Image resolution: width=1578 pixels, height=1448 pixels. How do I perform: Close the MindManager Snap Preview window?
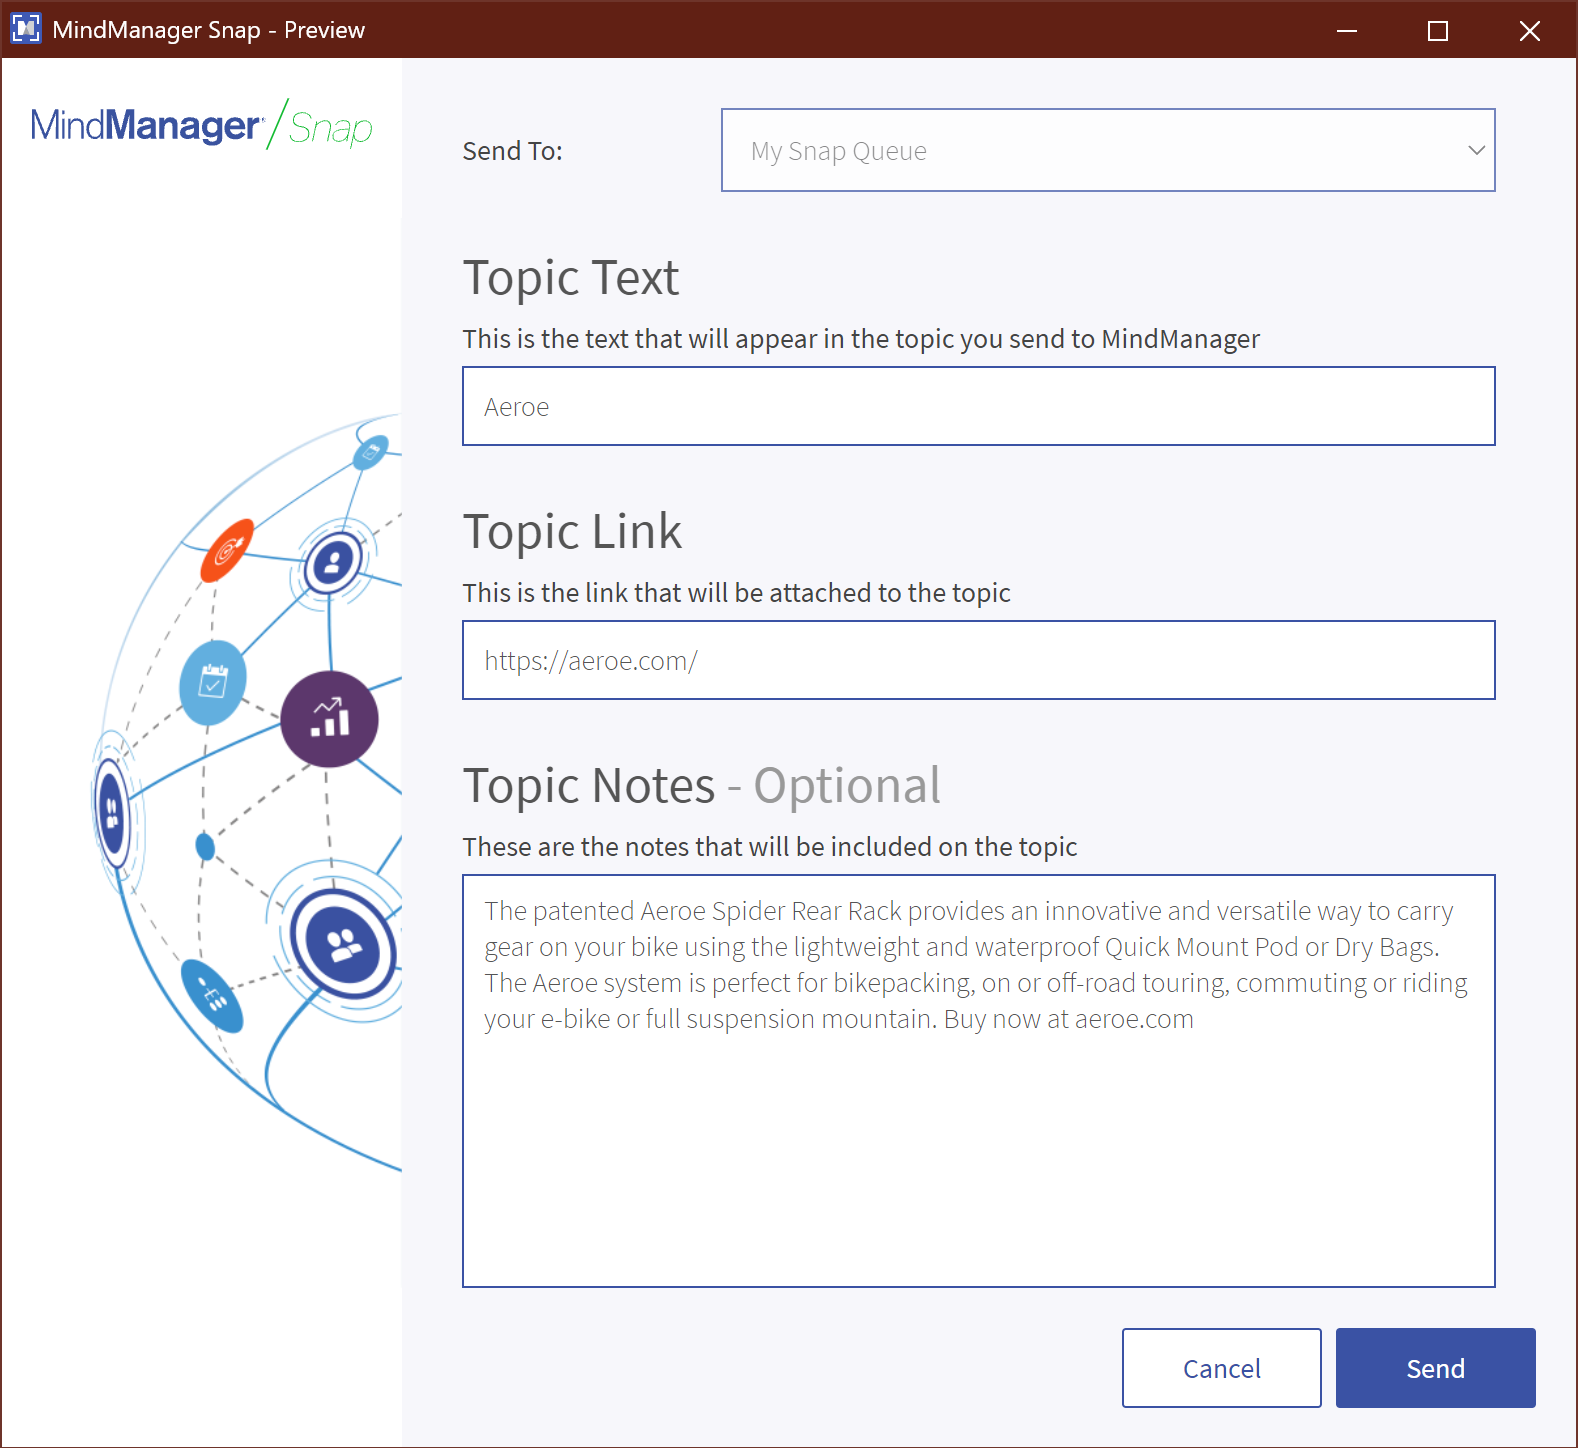click(1529, 30)
